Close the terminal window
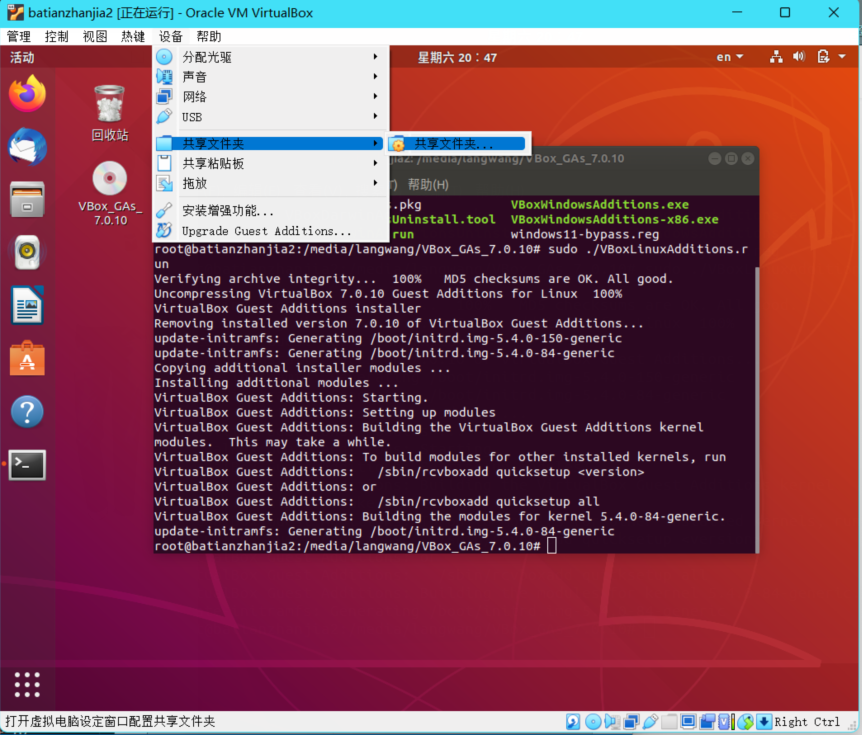The height and width of the screenshot is (735, 862). (x=748, y=158)
